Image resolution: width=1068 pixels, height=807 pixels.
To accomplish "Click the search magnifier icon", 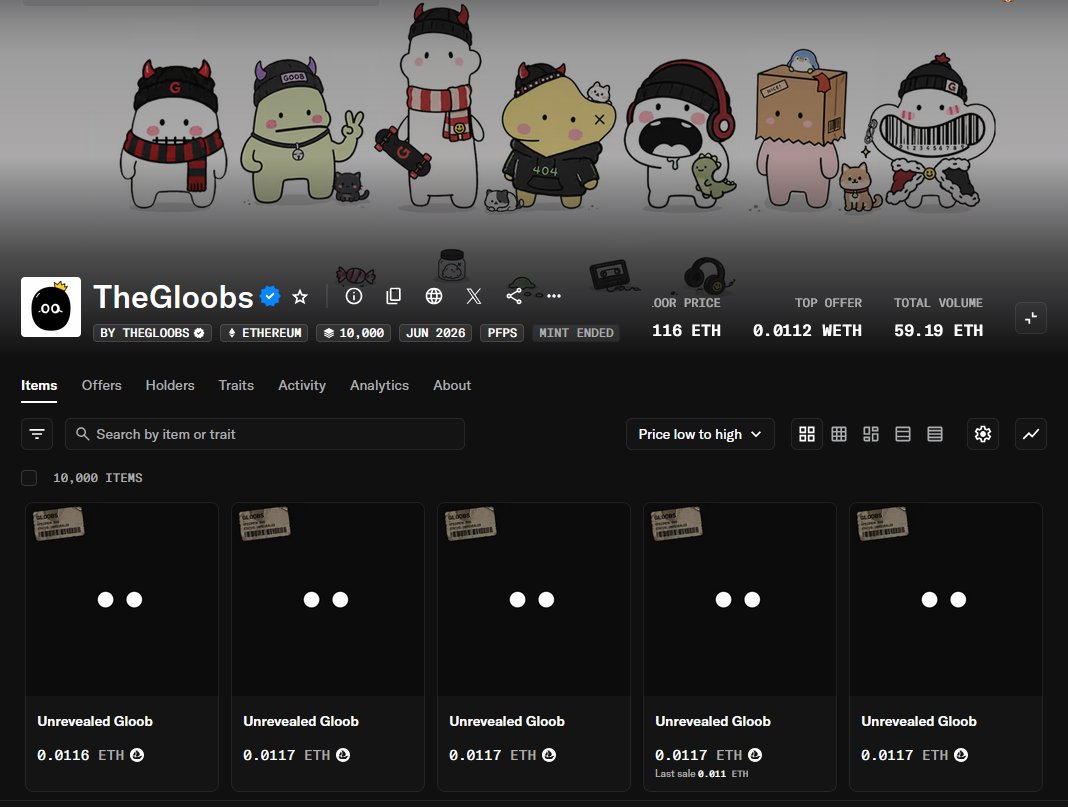I will (82, 434).
